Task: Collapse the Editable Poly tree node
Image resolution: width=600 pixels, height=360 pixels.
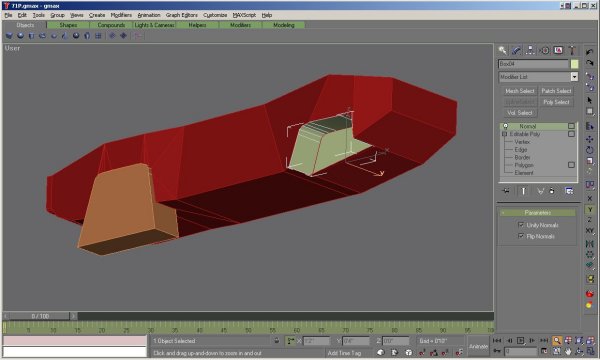Action: 504,134
